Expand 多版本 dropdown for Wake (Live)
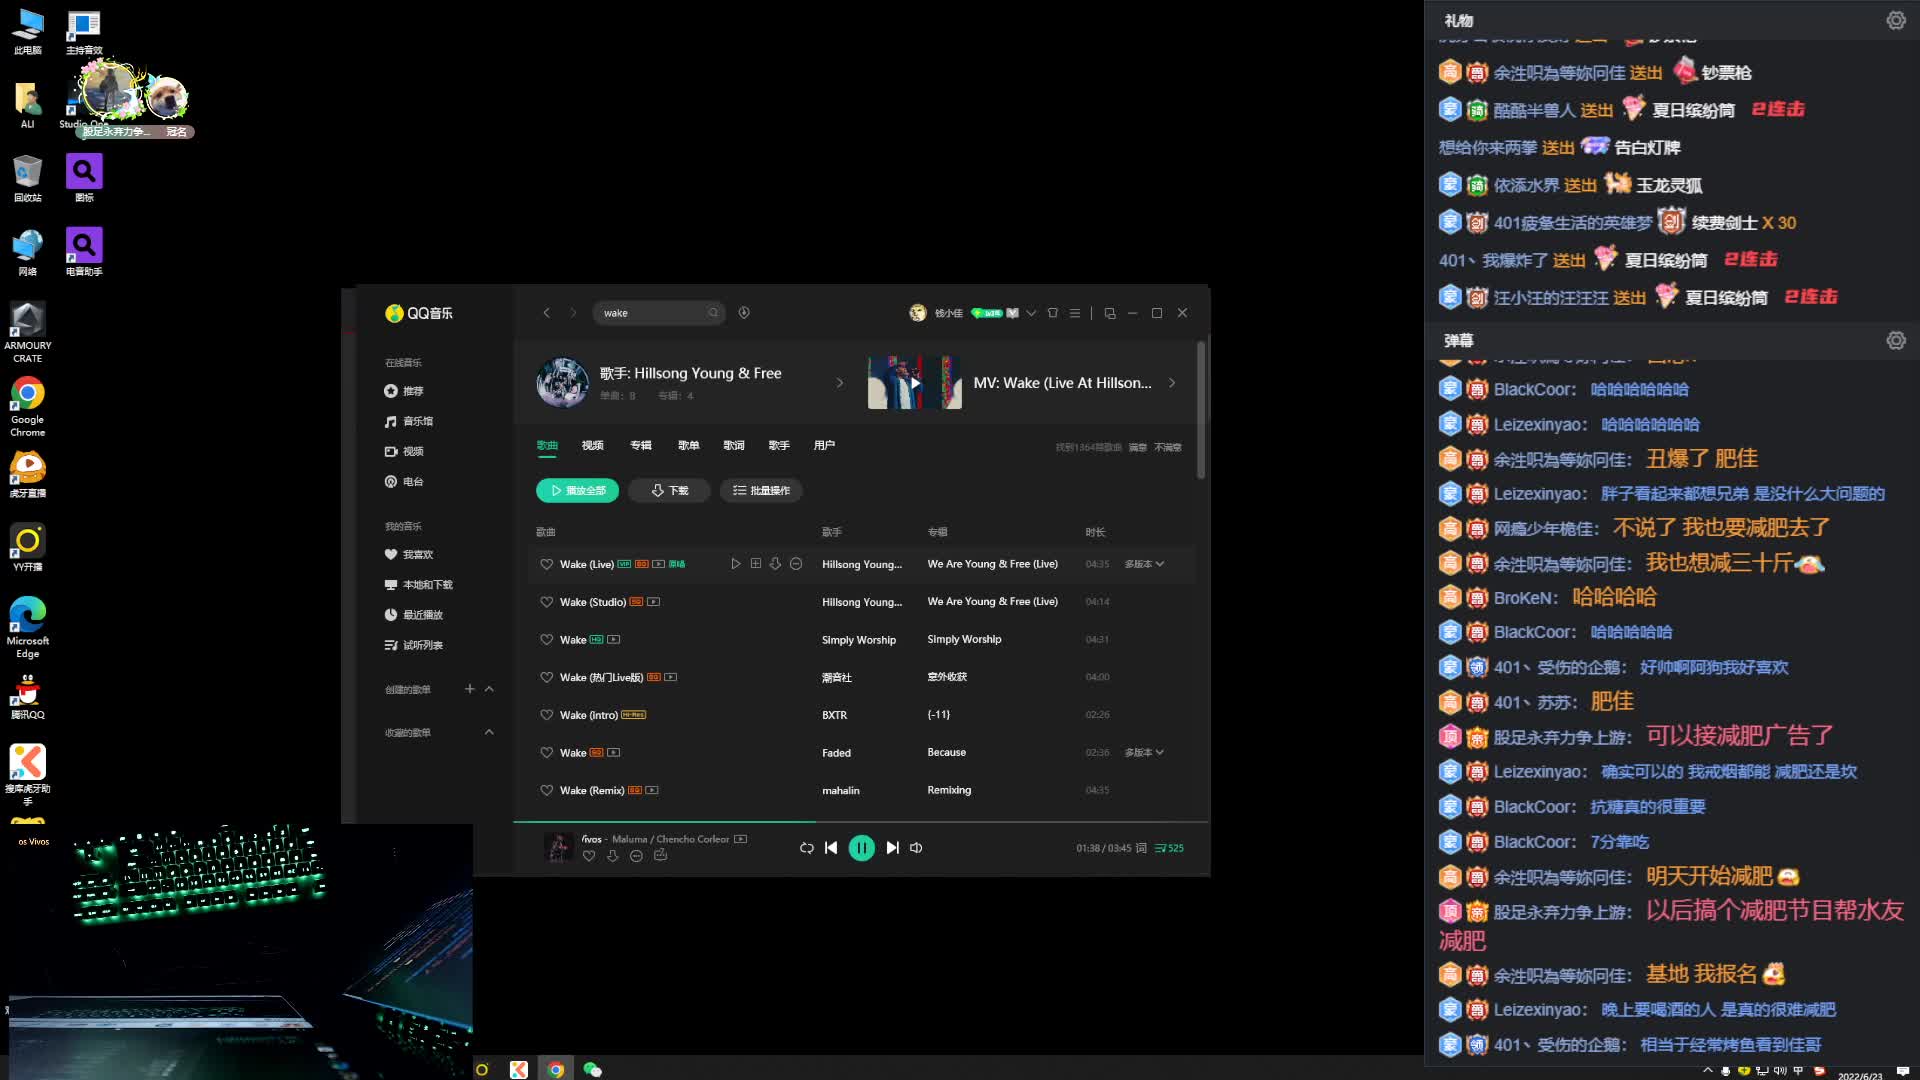The image size is (1920, 1080). (1145, 564)
